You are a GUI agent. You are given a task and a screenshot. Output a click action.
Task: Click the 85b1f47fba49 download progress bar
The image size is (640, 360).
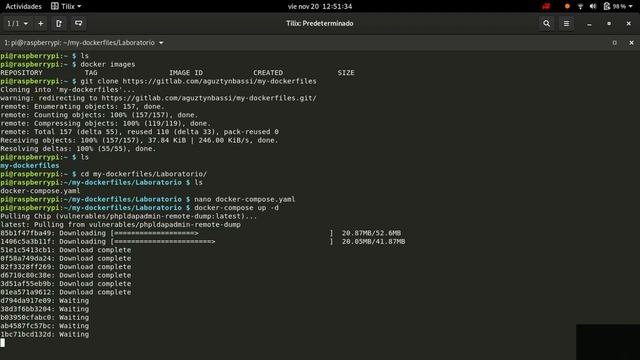point(222,233)
